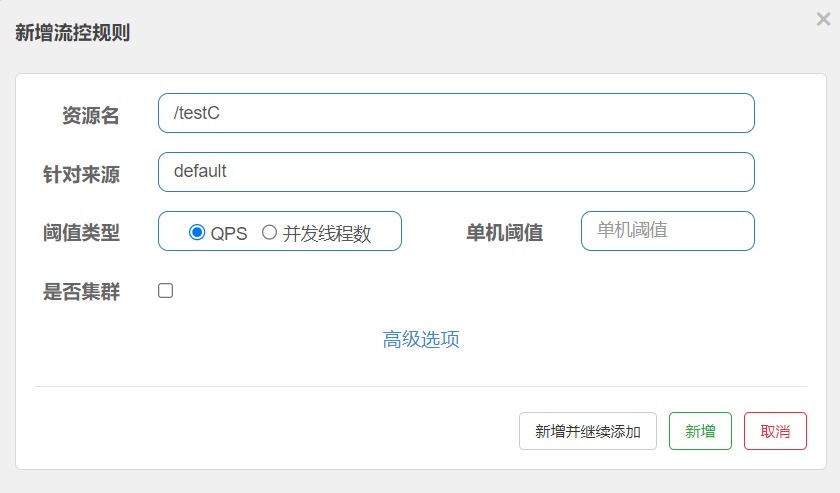Click the bold 单机阈值 label
This screenshot has width=840, height=493.
point(505,233)
